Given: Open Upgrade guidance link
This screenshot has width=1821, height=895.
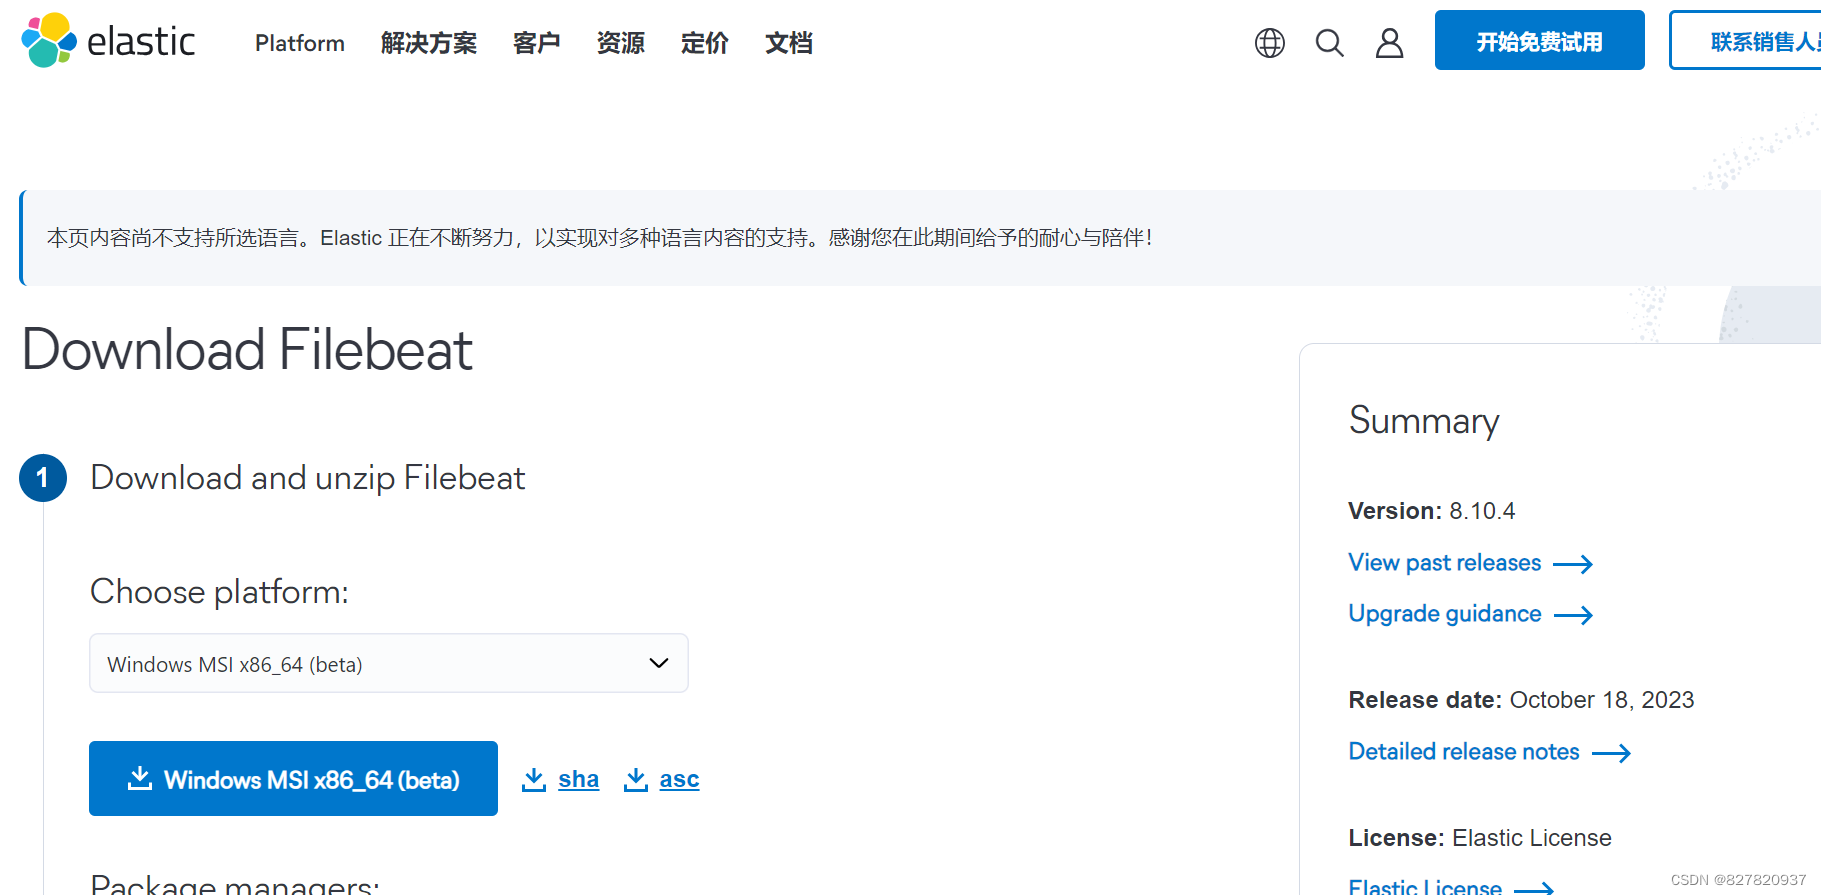Looking at the screenshot, I should pyautogui.click(x=1445, y=613).
